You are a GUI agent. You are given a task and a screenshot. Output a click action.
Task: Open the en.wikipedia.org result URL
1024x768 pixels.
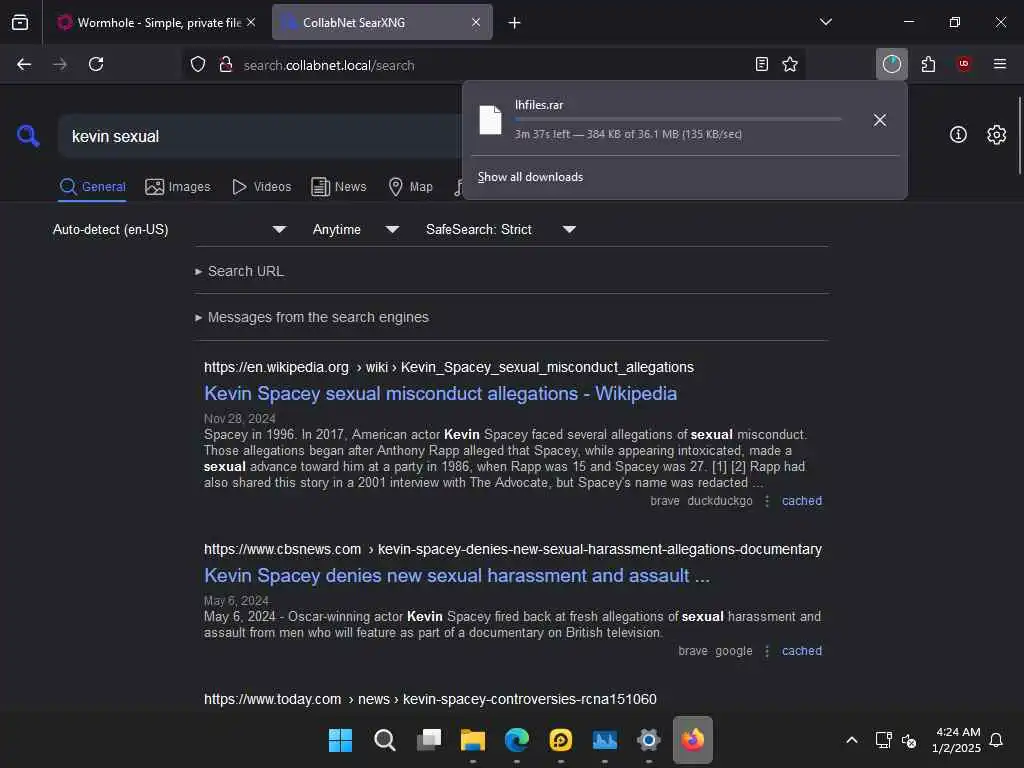(449, 367)
